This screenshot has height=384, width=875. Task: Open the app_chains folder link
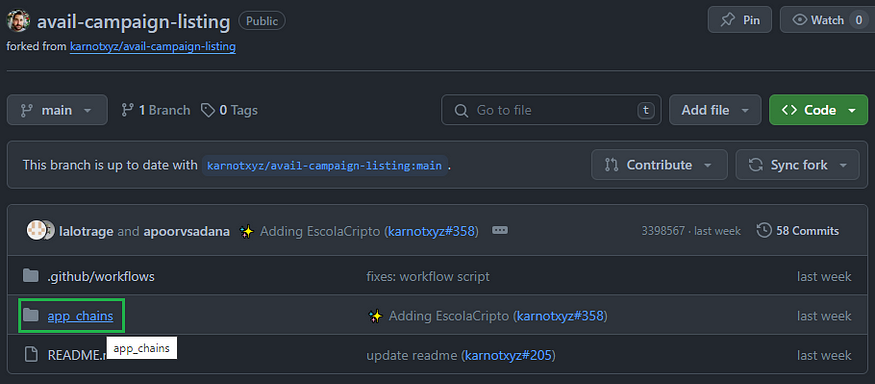pyautogui.click(x=80, y=316)
